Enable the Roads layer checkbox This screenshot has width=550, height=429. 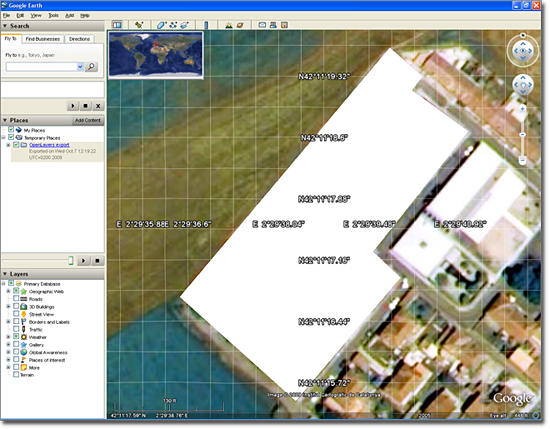tap(16, 299)
